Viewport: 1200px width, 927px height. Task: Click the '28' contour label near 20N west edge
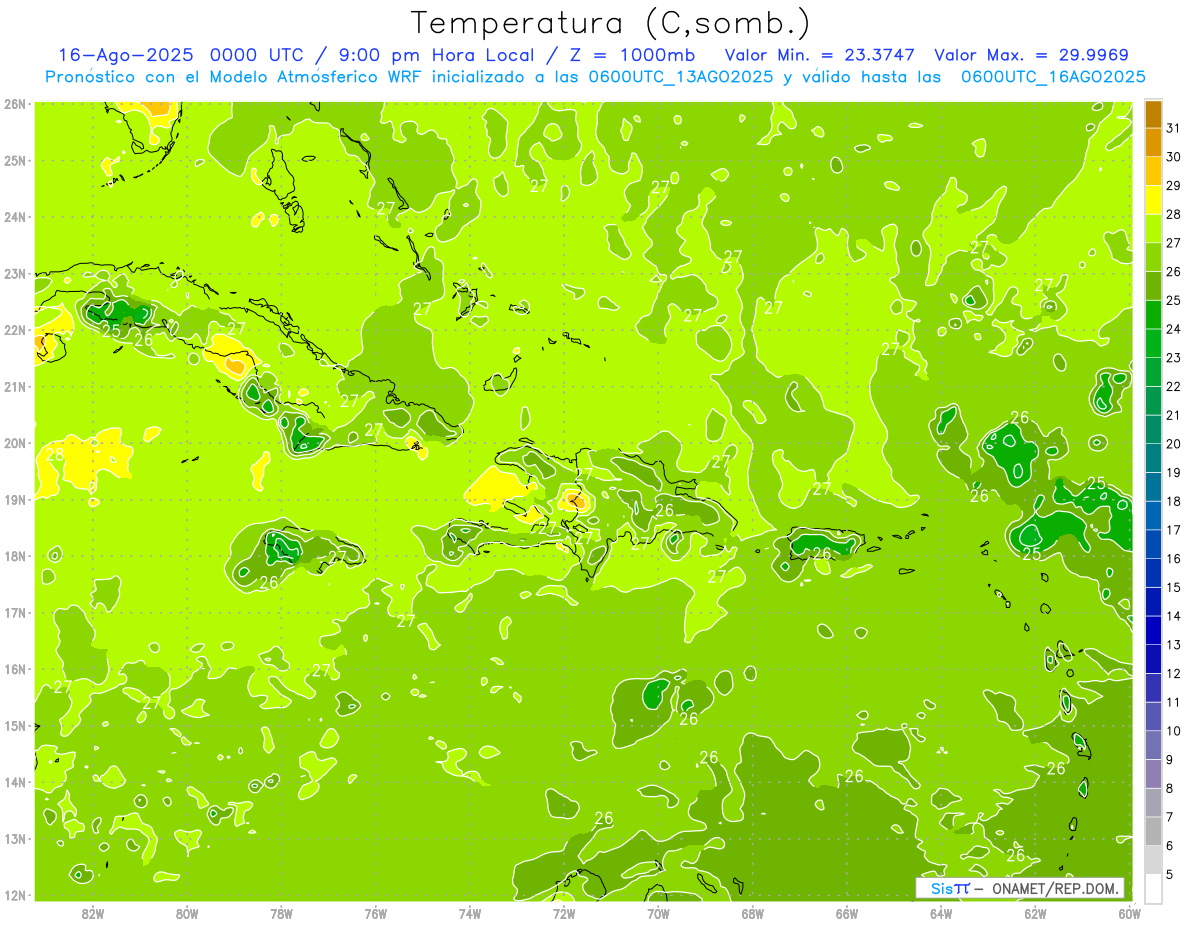tap(55, 455)
